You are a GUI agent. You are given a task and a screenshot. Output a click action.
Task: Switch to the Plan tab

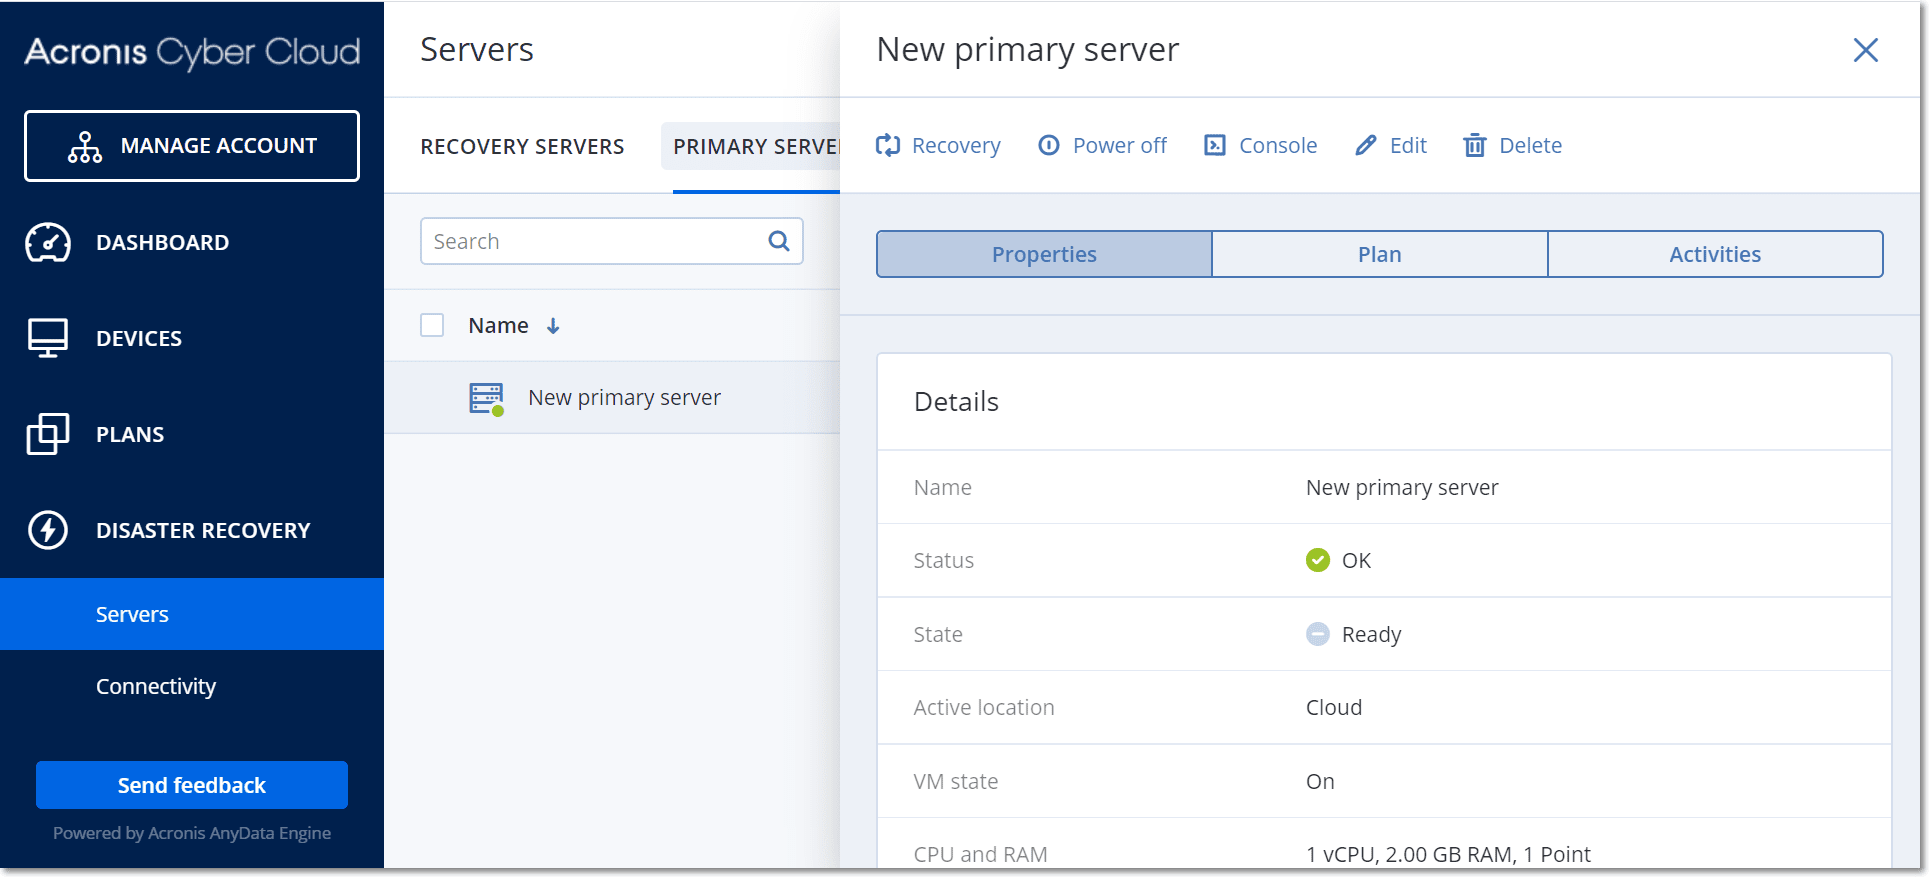(x=1380, y=254)
